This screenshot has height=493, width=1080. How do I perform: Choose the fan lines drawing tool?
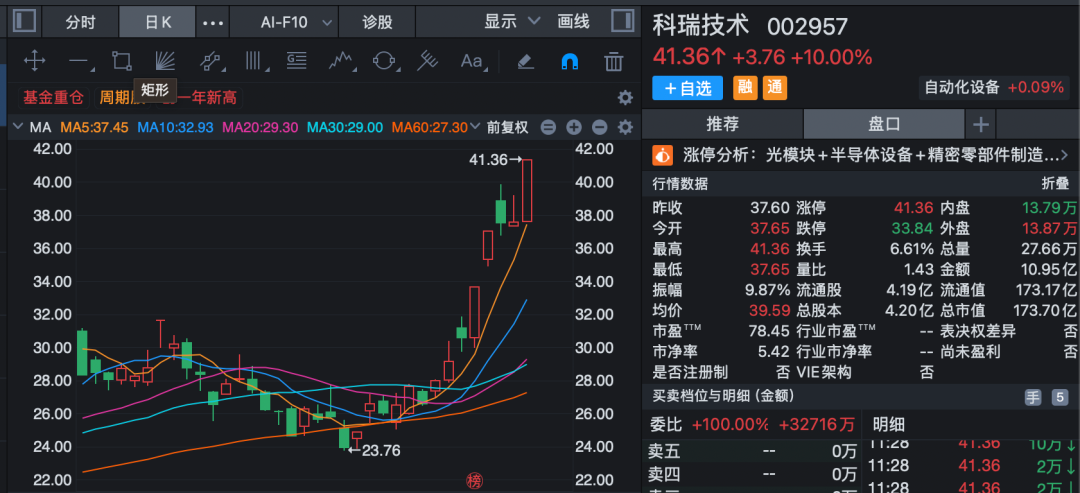tap(166, 61)
